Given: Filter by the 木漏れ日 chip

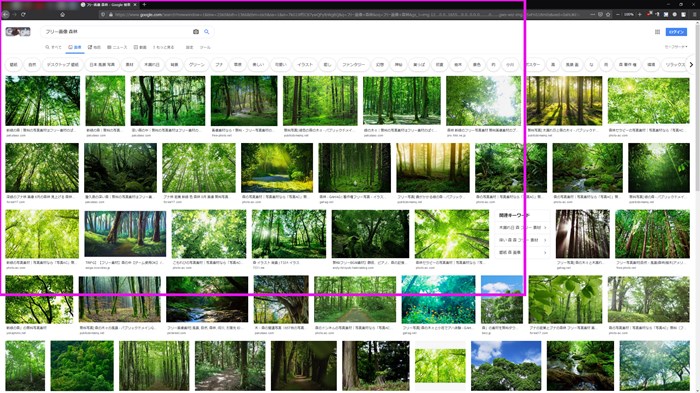Looking at the screenshot, I should (x=152, y=64).
